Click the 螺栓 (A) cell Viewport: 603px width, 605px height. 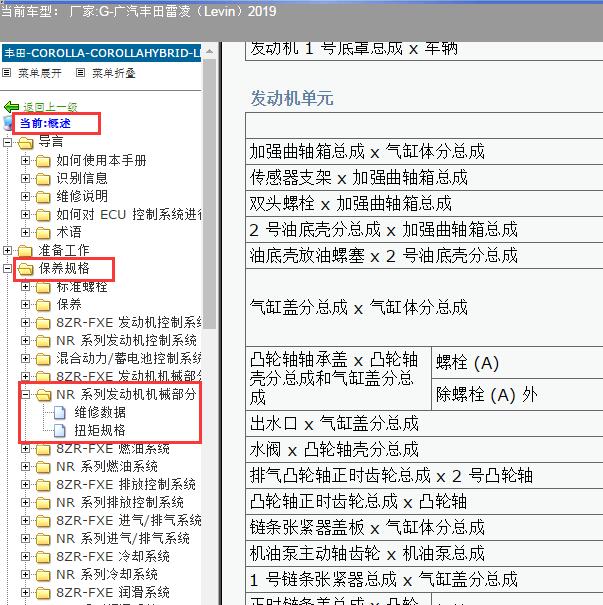click(517, 362)
